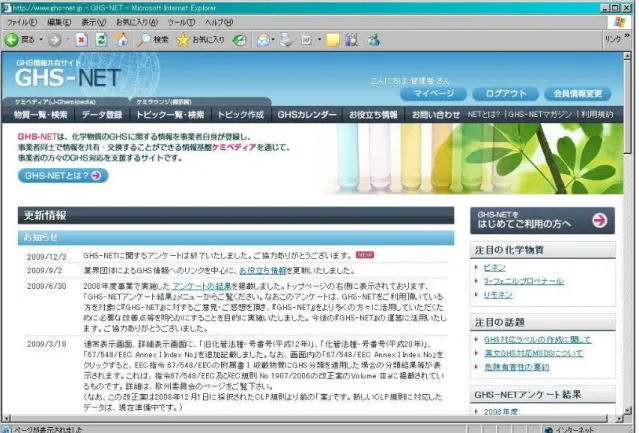Open トピック一覧・検索 navigation item
This screenshot has height=433, width=639.
170,115
